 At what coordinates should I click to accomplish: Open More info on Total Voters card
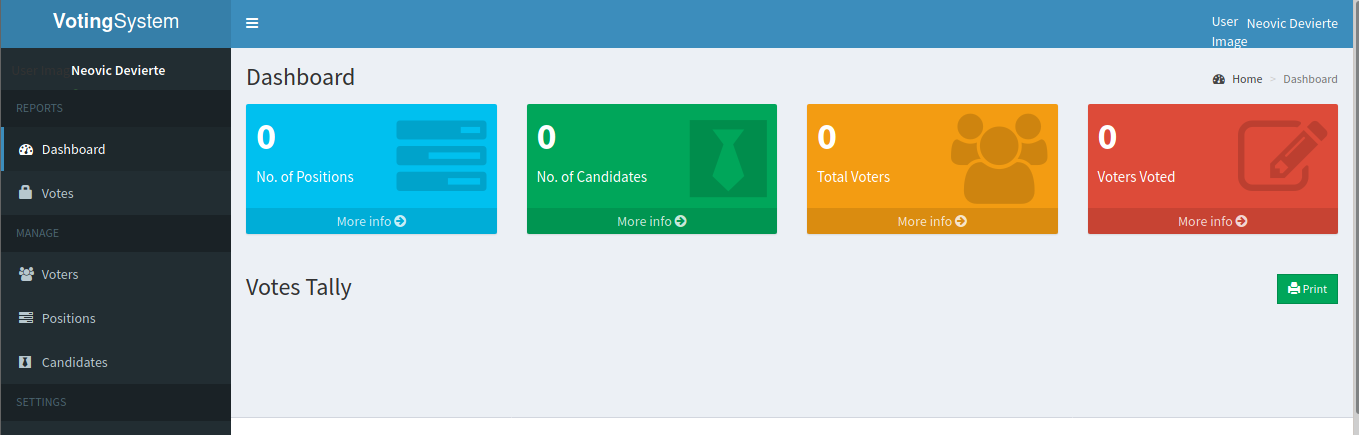point(932,221)
